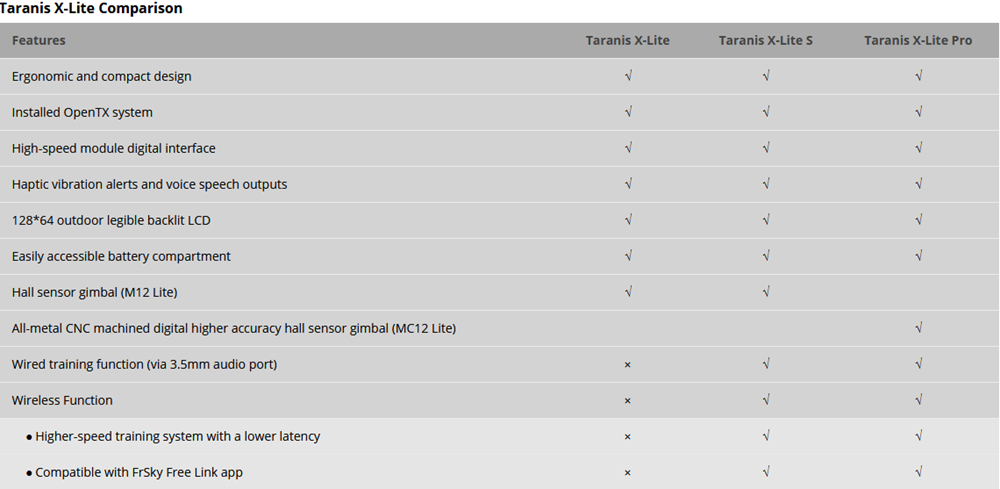
Task: Click X-Lite Pro checkmark for MC12 Lite gimbal
Action: (918, 328)
